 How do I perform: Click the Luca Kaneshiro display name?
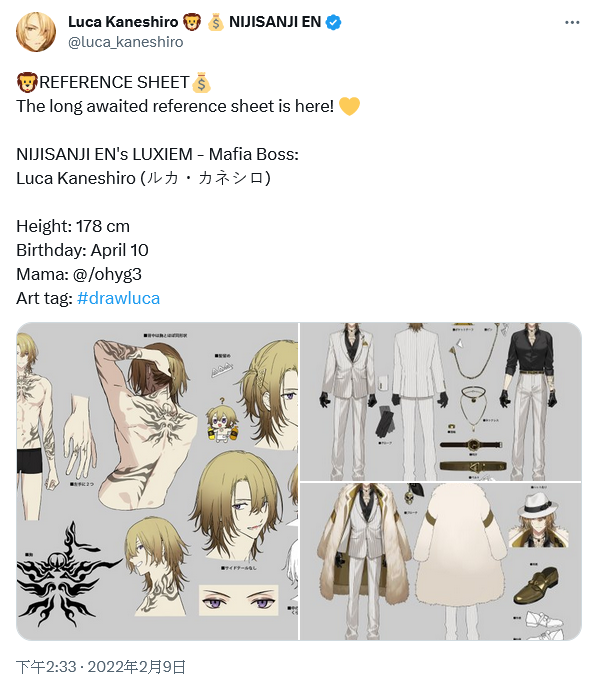(x=123, y=22)
